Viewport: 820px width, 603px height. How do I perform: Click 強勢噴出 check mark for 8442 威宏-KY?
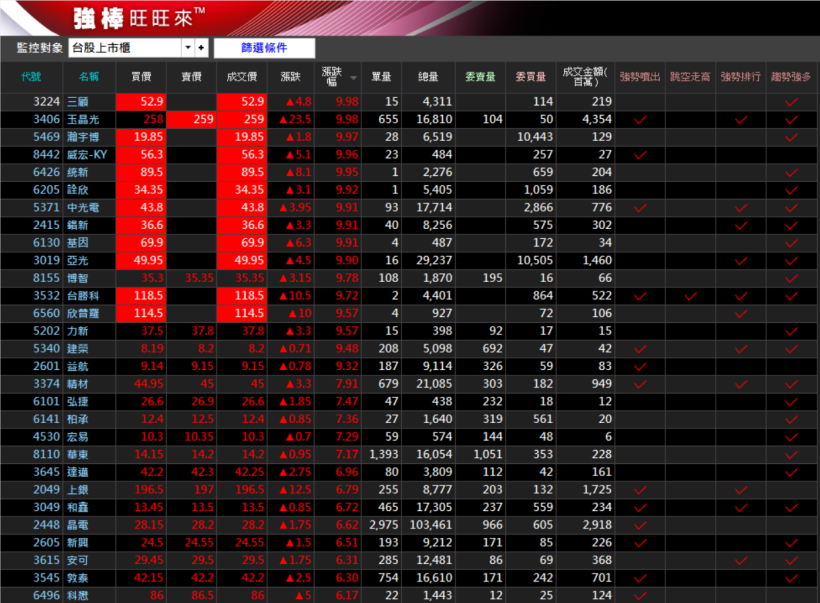click(x=640, y=155)
